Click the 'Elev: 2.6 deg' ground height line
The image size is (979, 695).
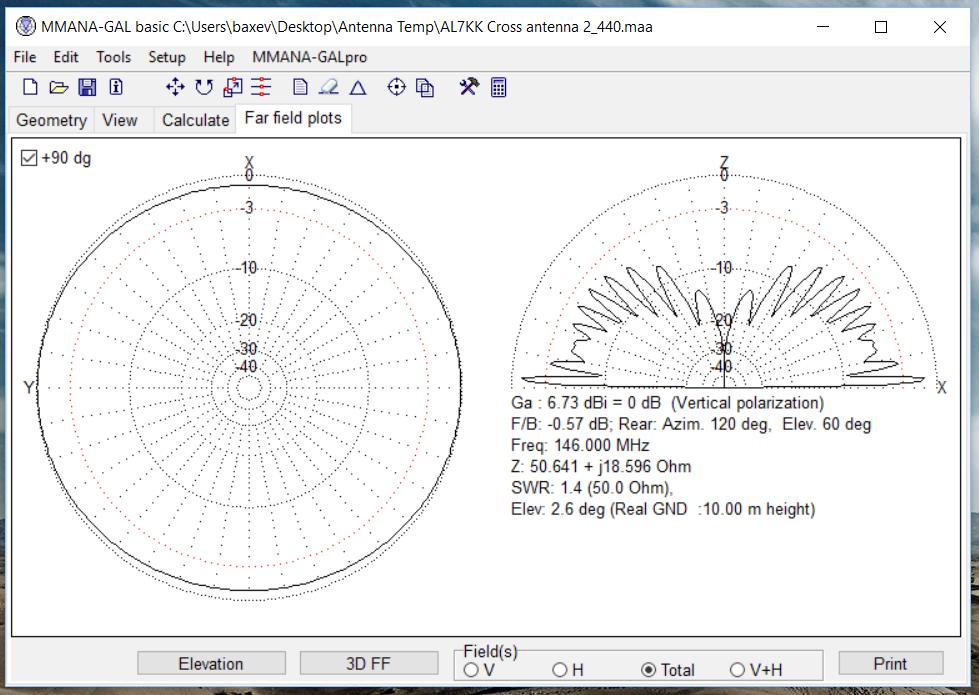click(663, 509)
